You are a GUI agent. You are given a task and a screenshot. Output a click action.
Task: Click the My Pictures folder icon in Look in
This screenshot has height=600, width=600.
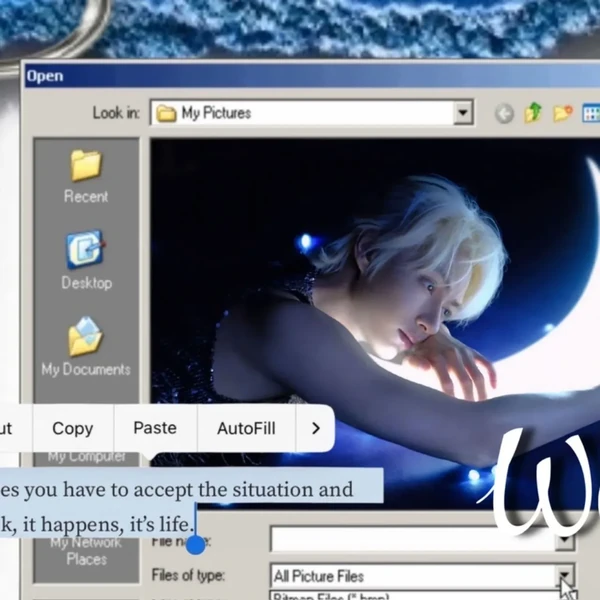click(167, 114)
